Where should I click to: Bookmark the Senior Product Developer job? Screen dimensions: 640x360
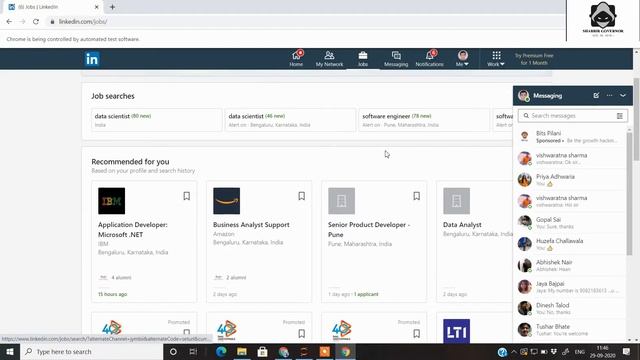tap(417, 196)
